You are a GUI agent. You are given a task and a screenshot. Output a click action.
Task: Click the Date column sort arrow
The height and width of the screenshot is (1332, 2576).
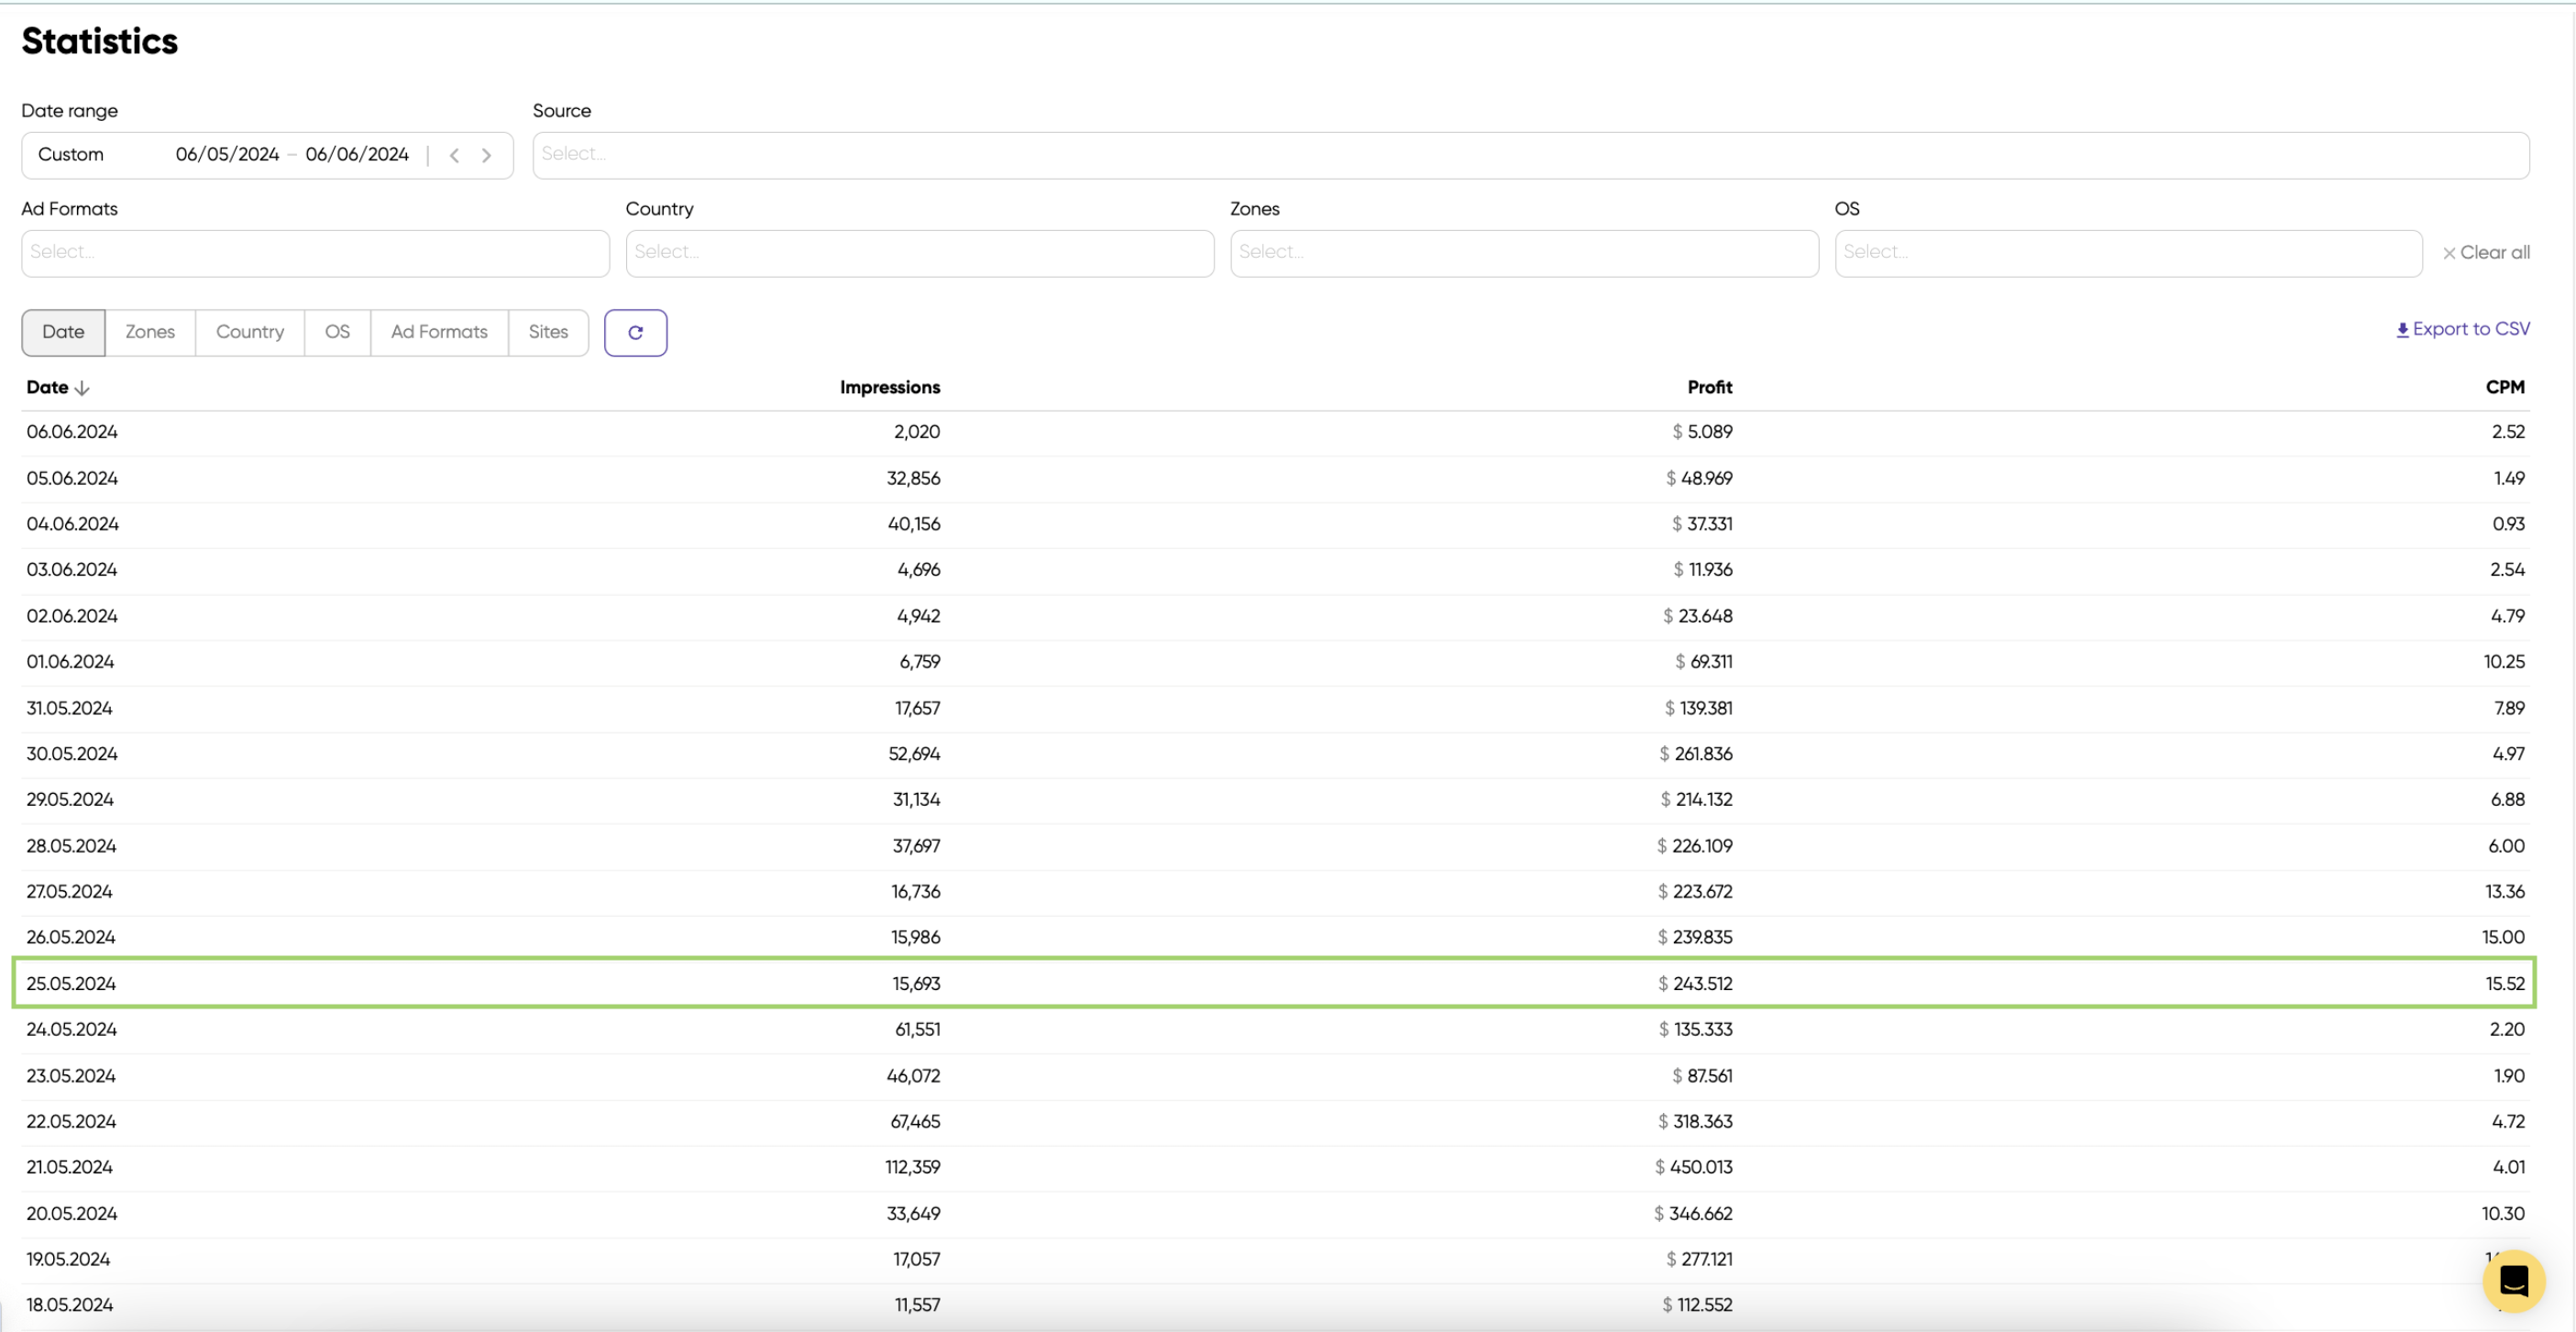click(x=82, y=388)
